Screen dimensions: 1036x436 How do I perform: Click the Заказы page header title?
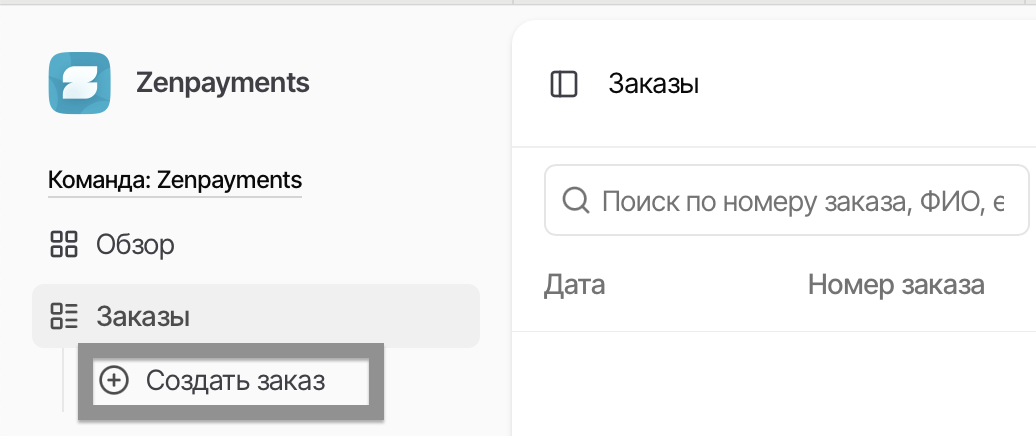[653, 84]
